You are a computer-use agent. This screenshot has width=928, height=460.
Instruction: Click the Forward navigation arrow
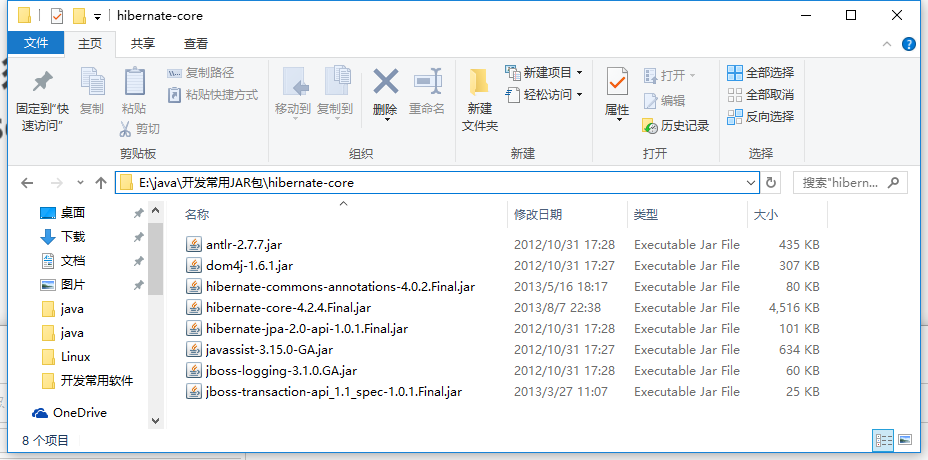[x=56, y=183]
